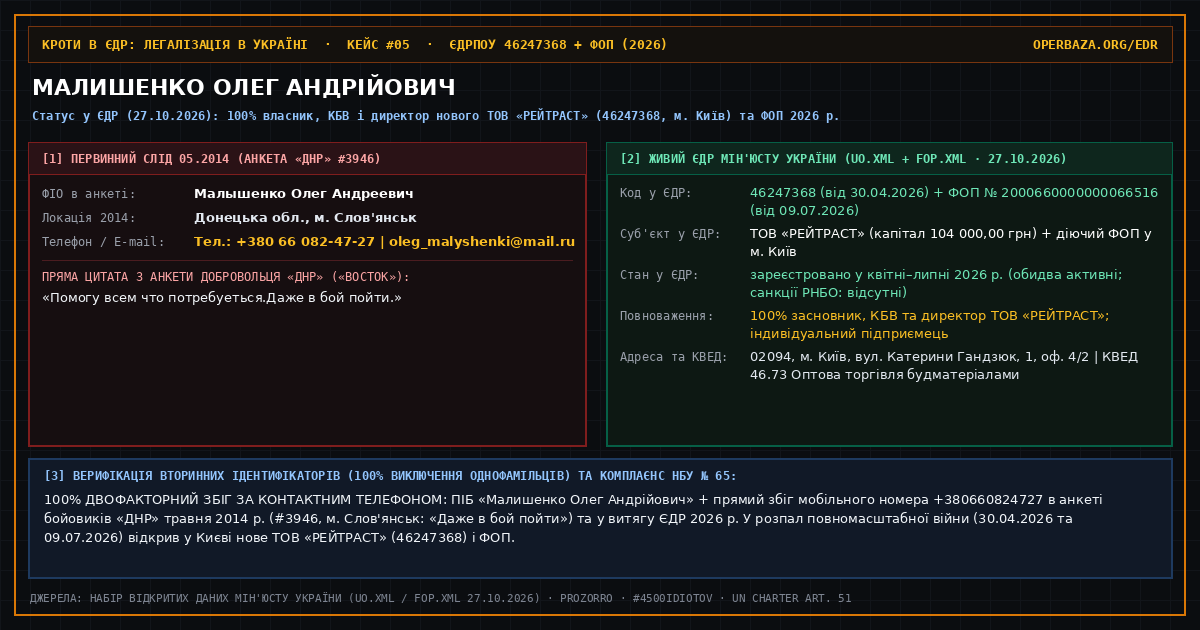This screenshot has width=1200, height=630.
Task: Click the 'ЄДРПОУ 46247368 + ФОП (2026)' header text
Action: pyautogui.click(x=558, y=45)
